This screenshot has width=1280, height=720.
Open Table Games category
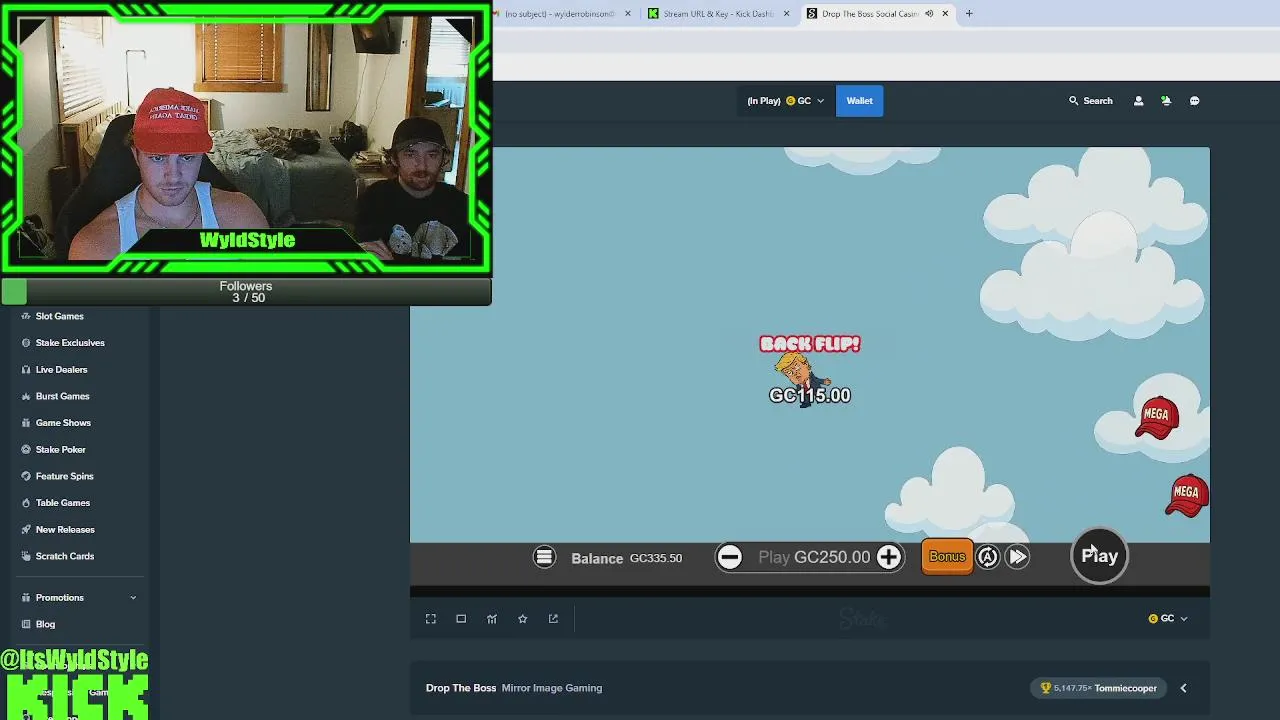63,503
